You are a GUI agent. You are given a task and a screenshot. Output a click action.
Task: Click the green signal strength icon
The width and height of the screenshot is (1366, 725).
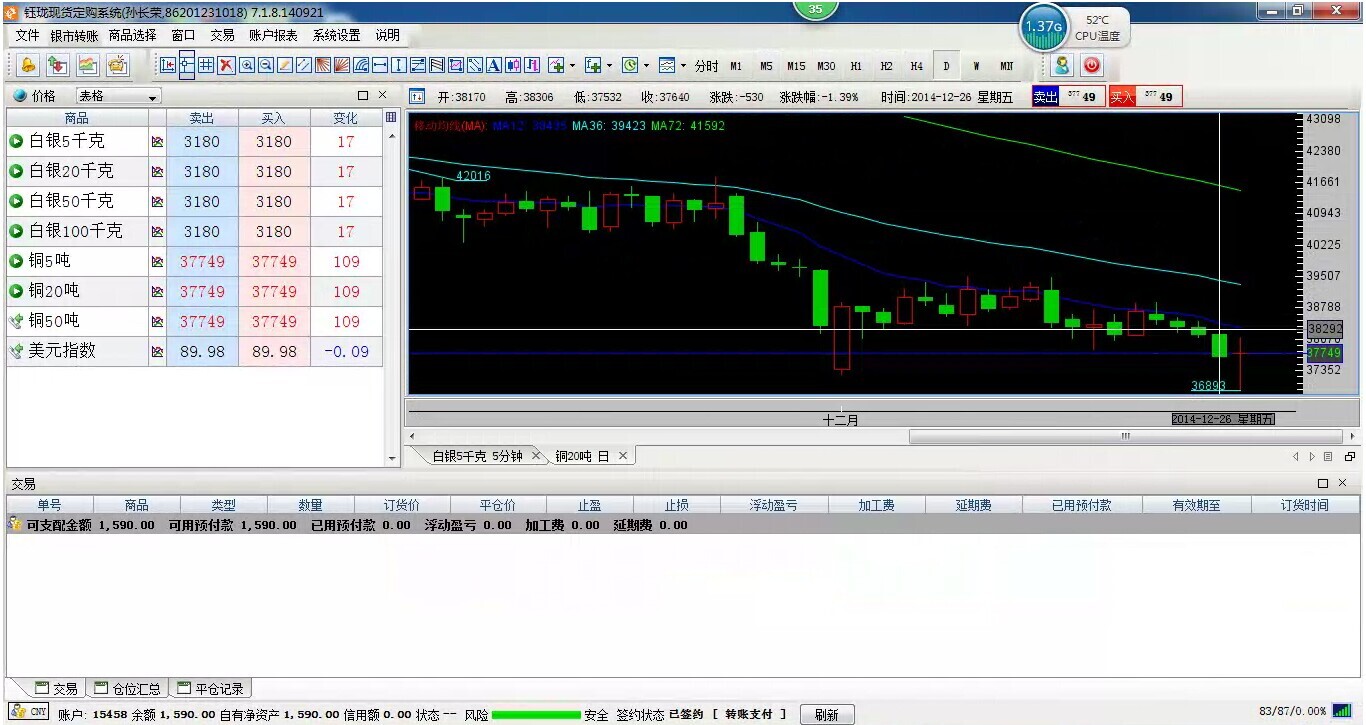pyautogui.click(x=1343, y=711)
